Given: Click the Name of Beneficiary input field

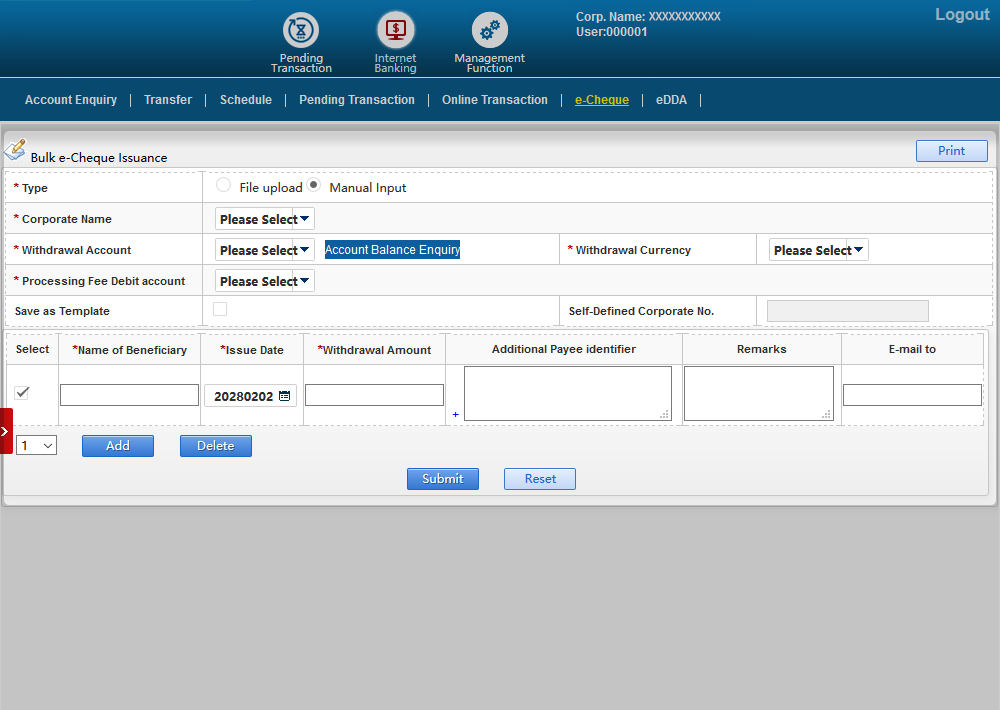Looking at the screenshot, I should (x=129, y=395).
